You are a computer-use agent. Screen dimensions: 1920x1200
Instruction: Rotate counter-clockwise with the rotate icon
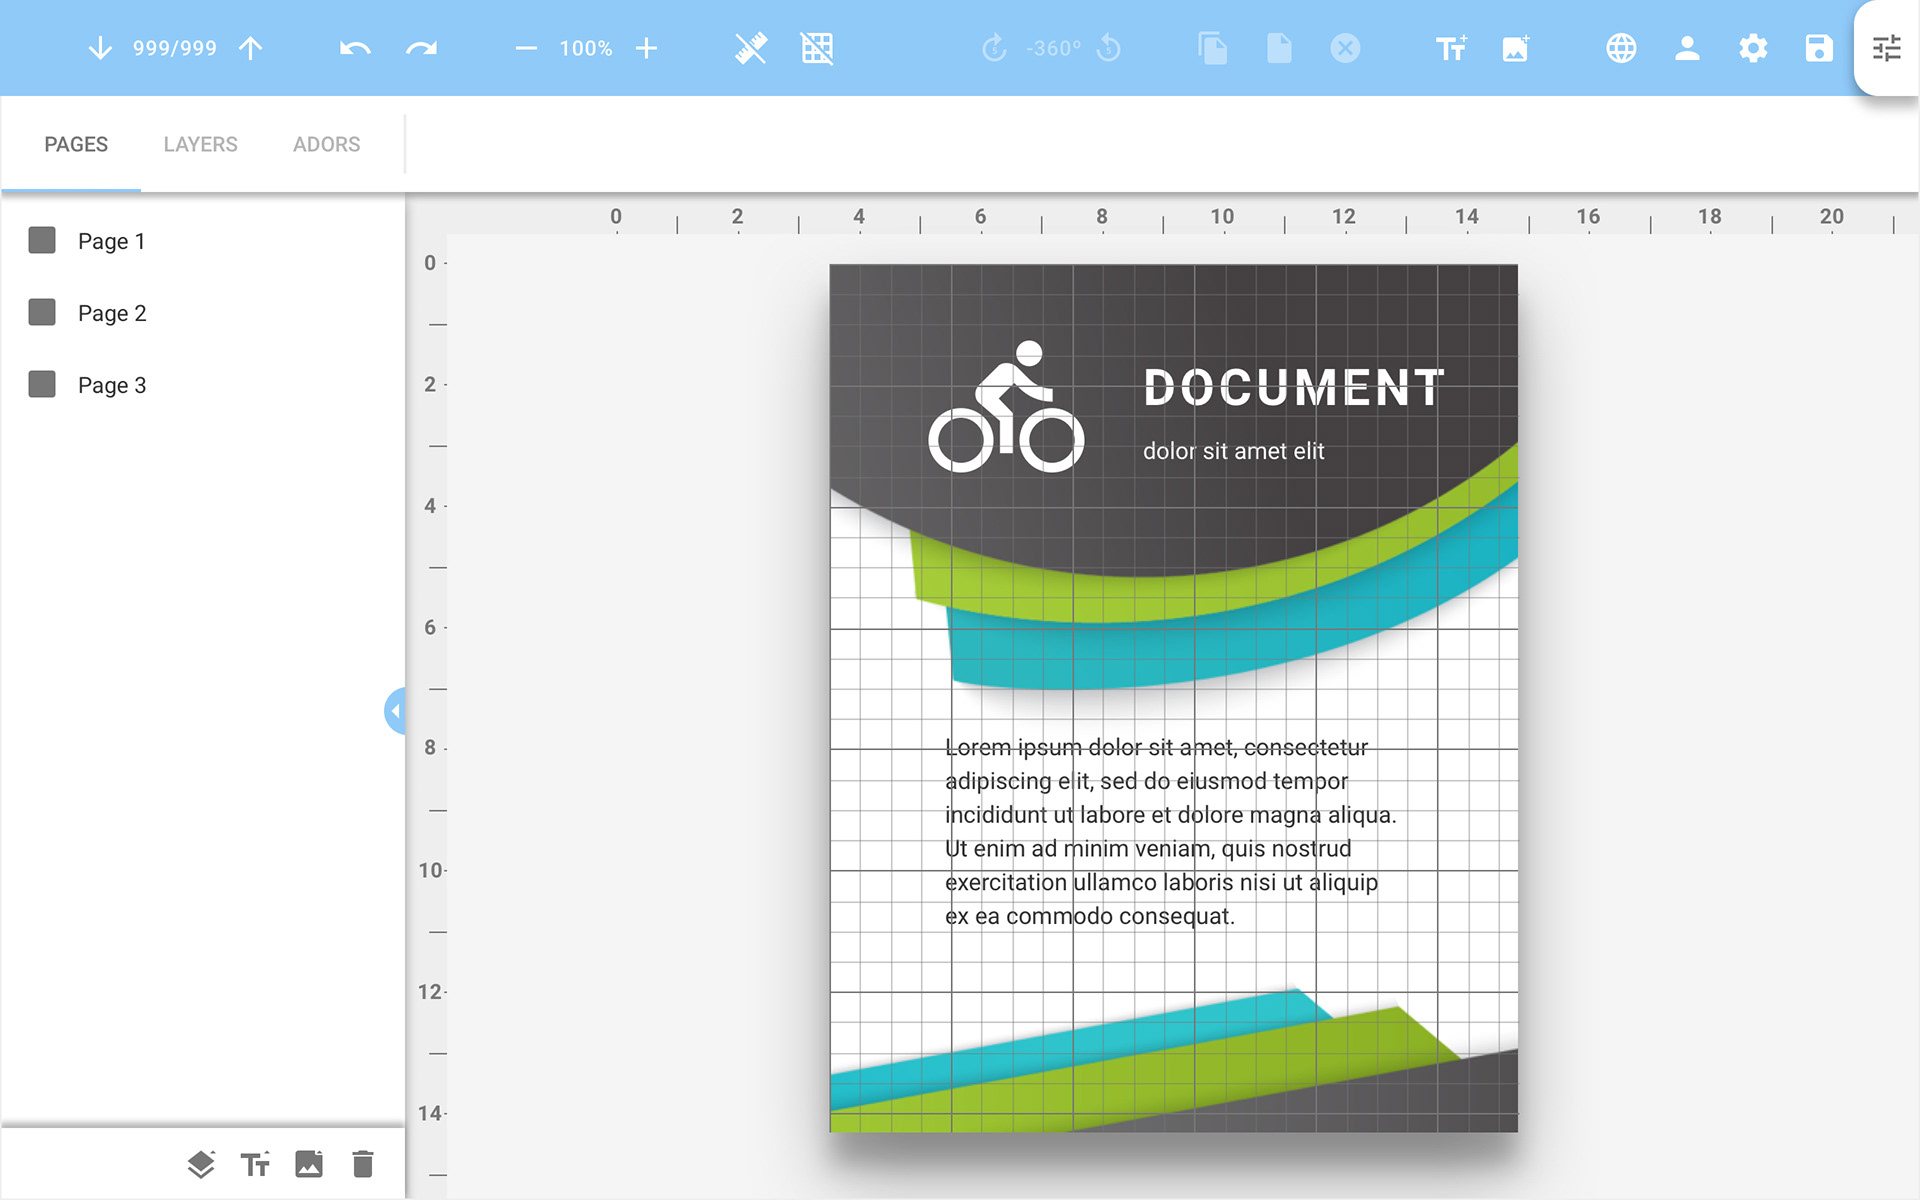coord(1109,48)
